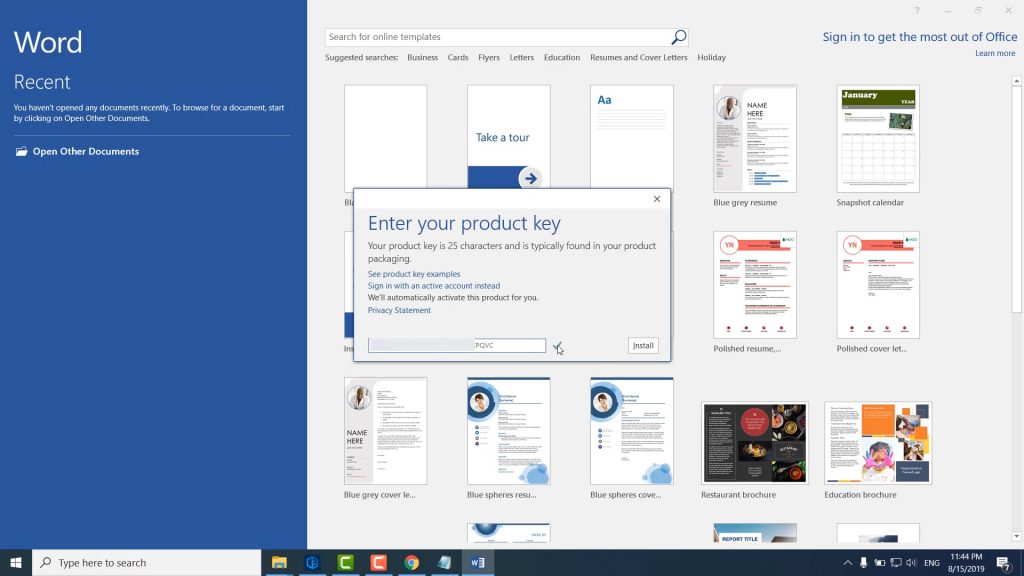The width and height of the screenshot is (1024, 576).
Task: Click the notebook app icon in taskbar
Action: tap(444, 562)
